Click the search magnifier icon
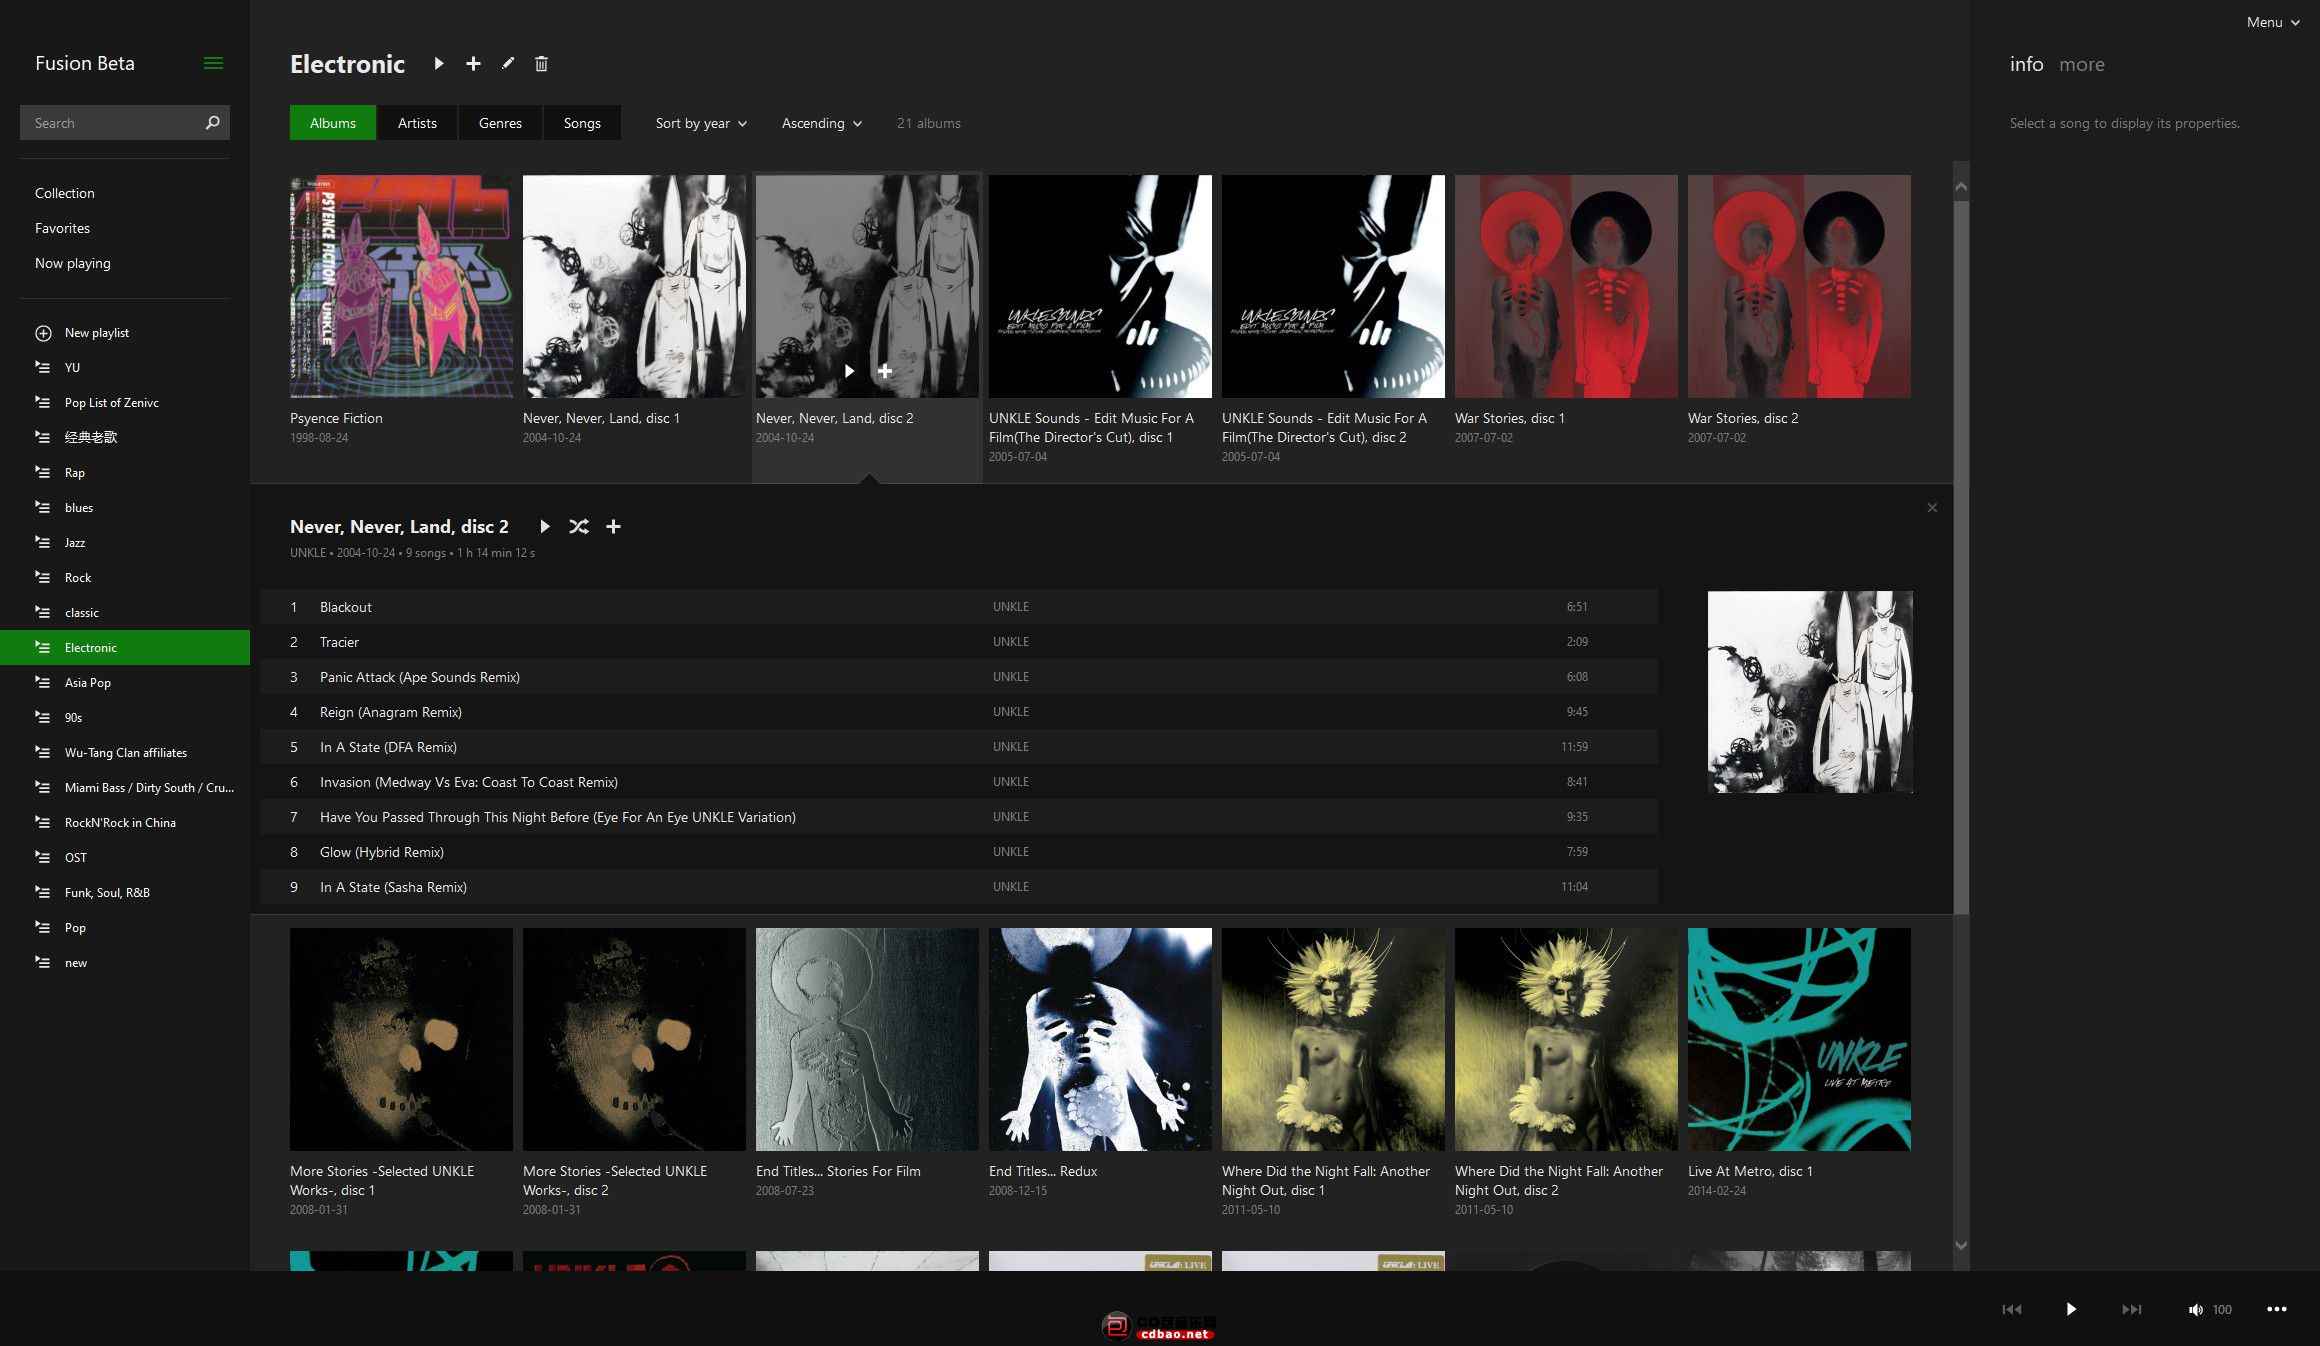The height and width of the screenshot is (1346, 2320). [x=212, y=122]
